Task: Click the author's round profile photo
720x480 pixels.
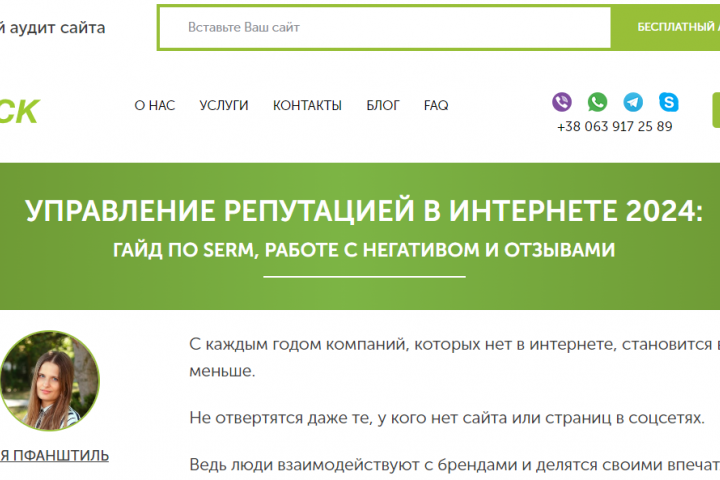Action: tap(49, 381)
